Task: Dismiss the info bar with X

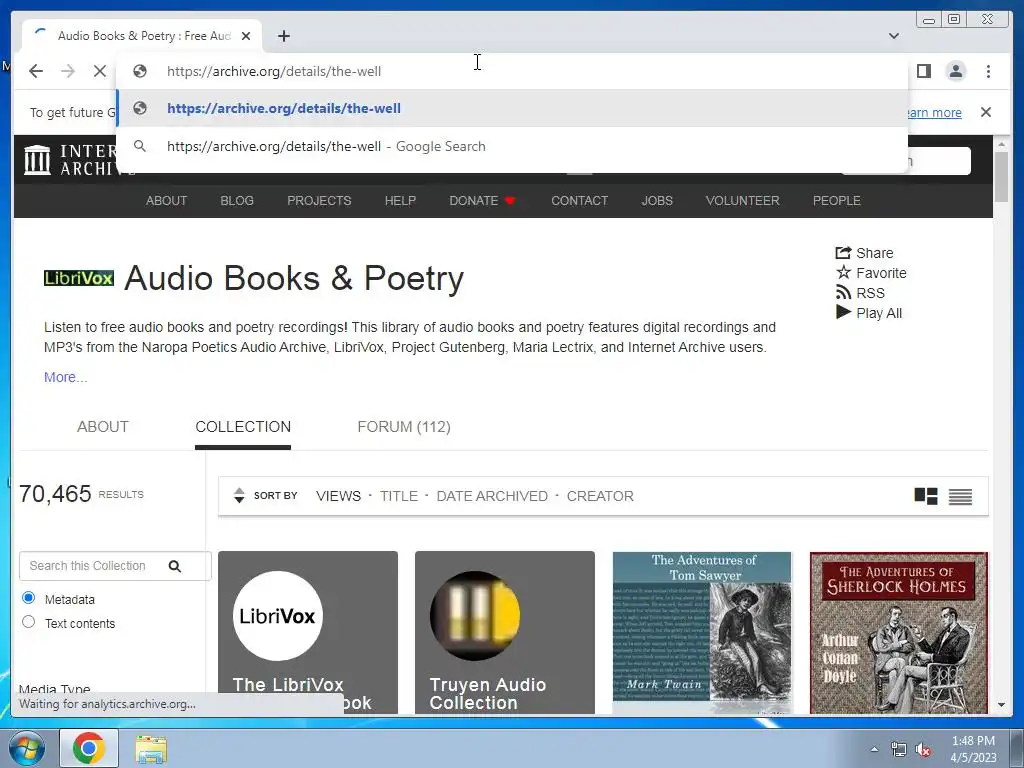Action: [985, 112]
